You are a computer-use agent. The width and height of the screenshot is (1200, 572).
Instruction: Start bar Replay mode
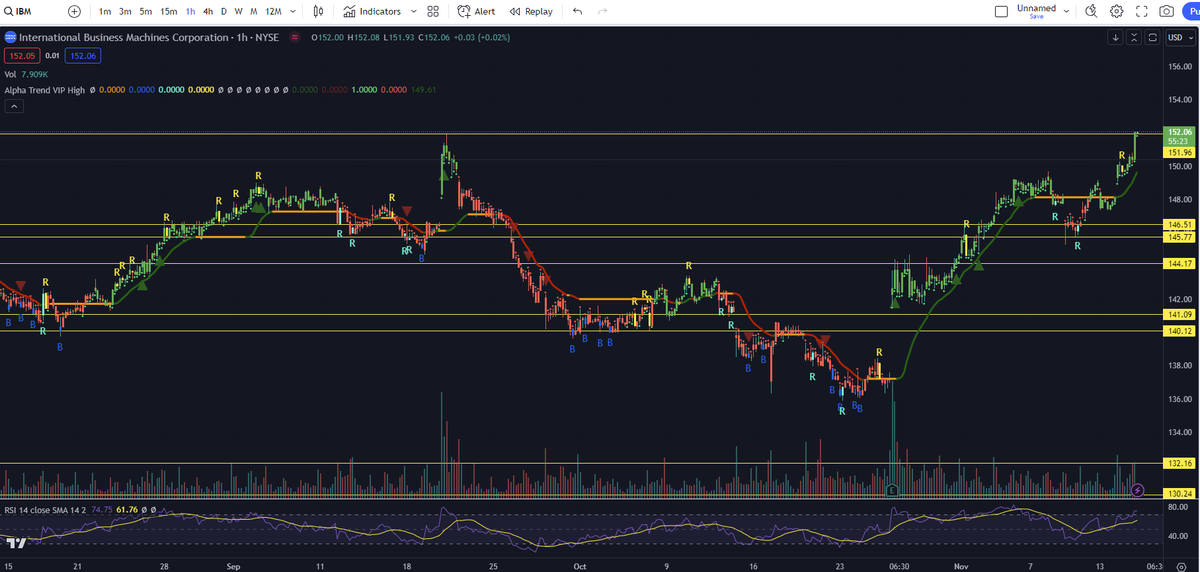[x=530, y=12]
